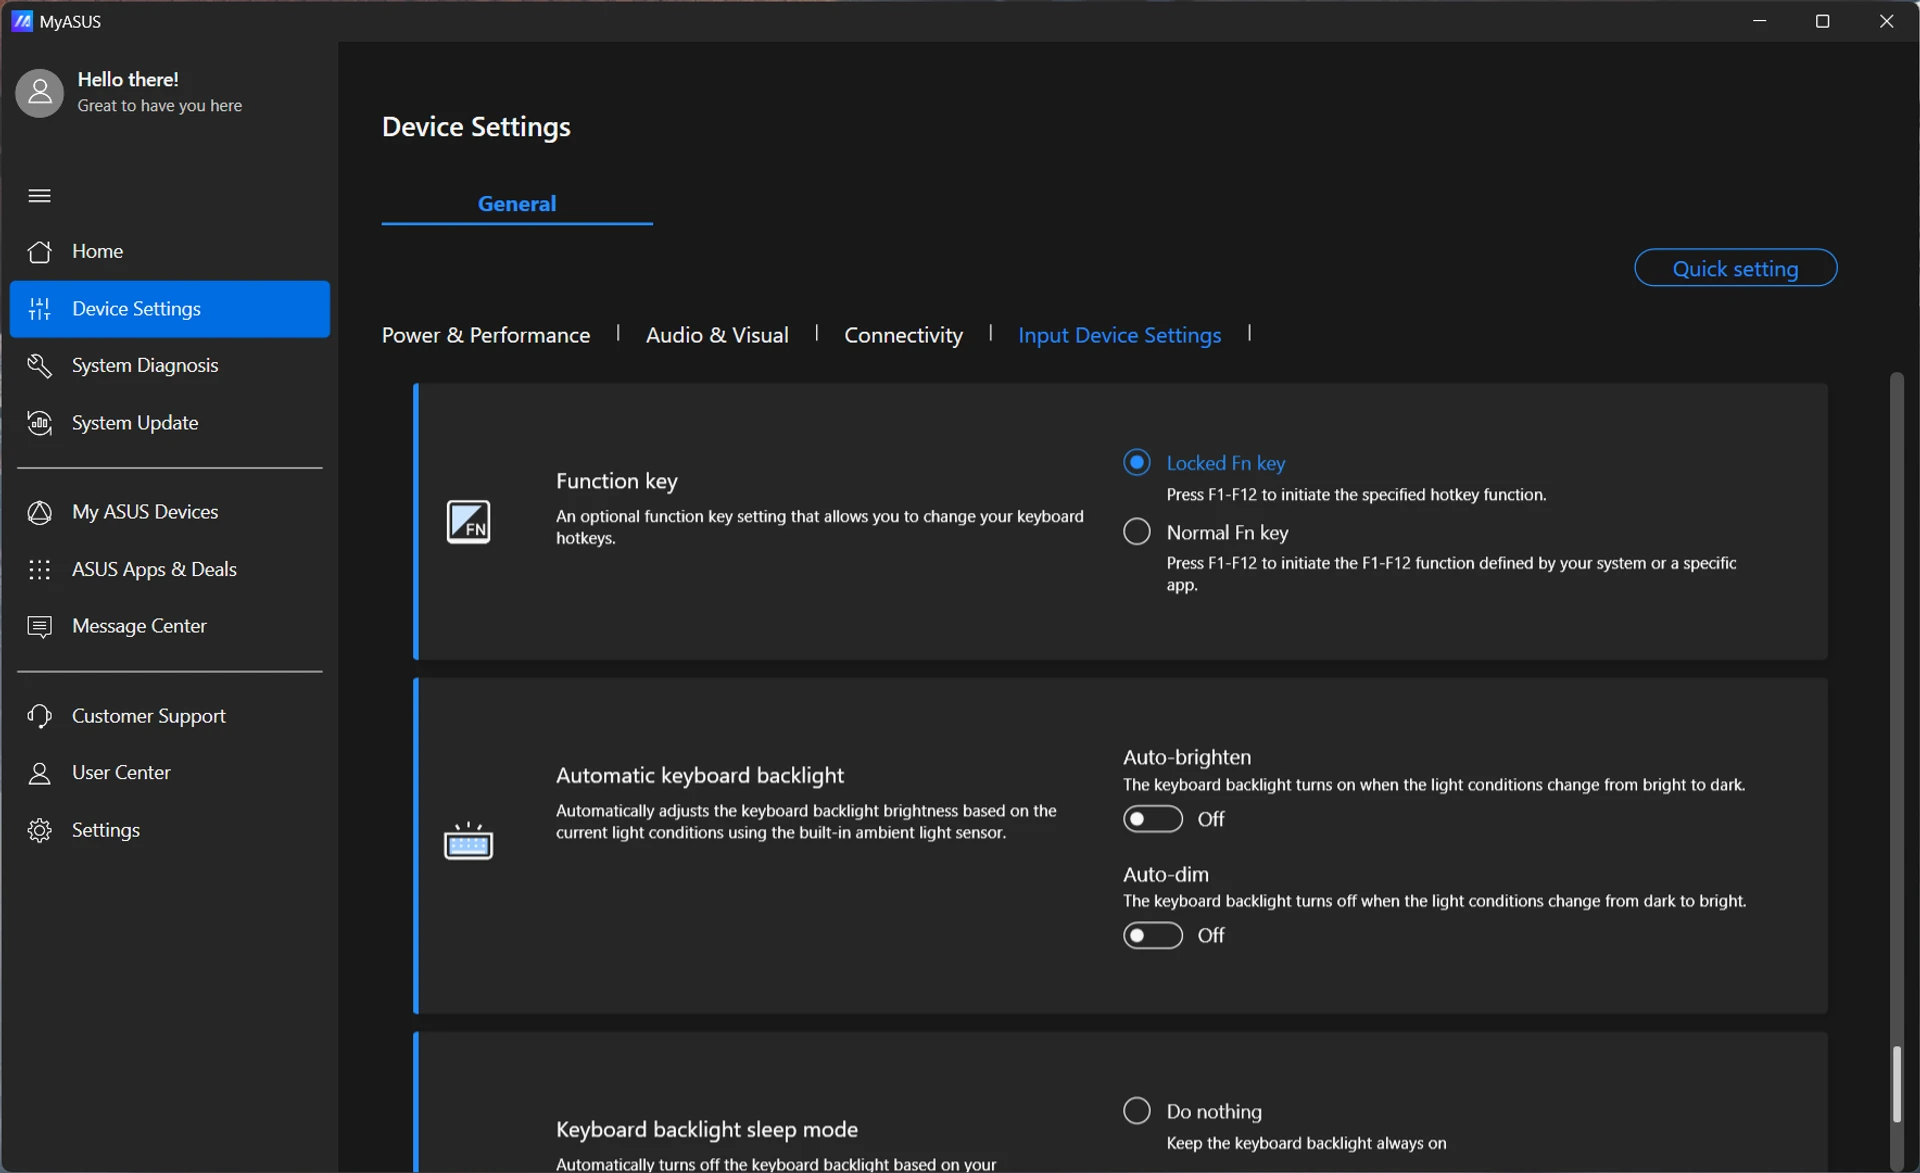Maximize the MyASUS window
The width and height of the screenshot is (1920, 1173).
(1823, 21)
